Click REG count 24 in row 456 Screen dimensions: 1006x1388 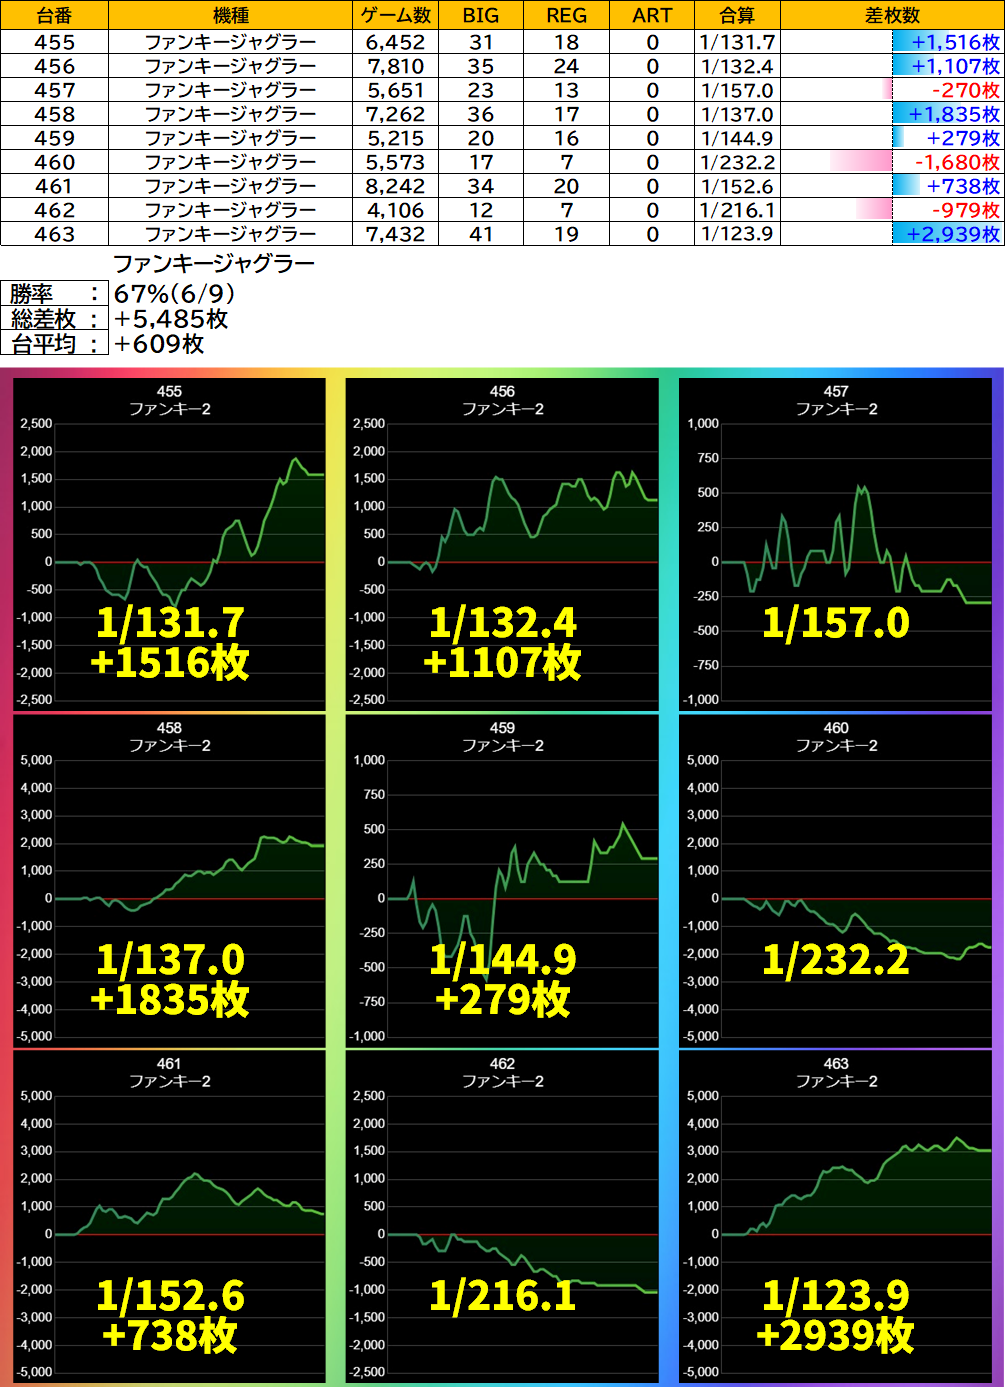click(x=566, y=66)
